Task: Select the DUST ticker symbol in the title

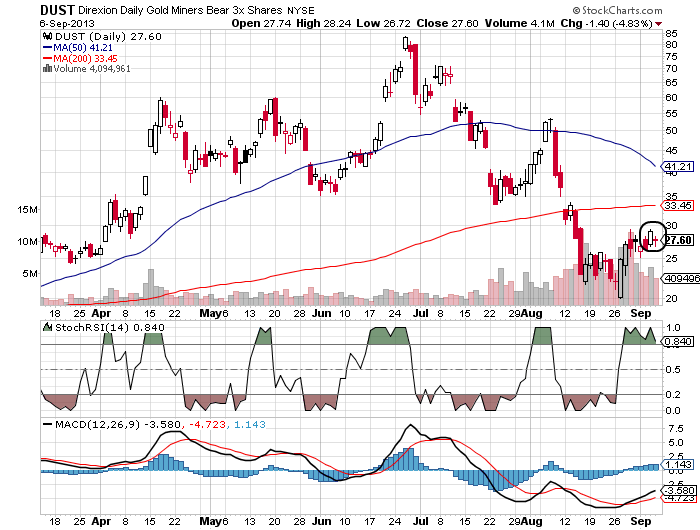Action: click(57, 10)
